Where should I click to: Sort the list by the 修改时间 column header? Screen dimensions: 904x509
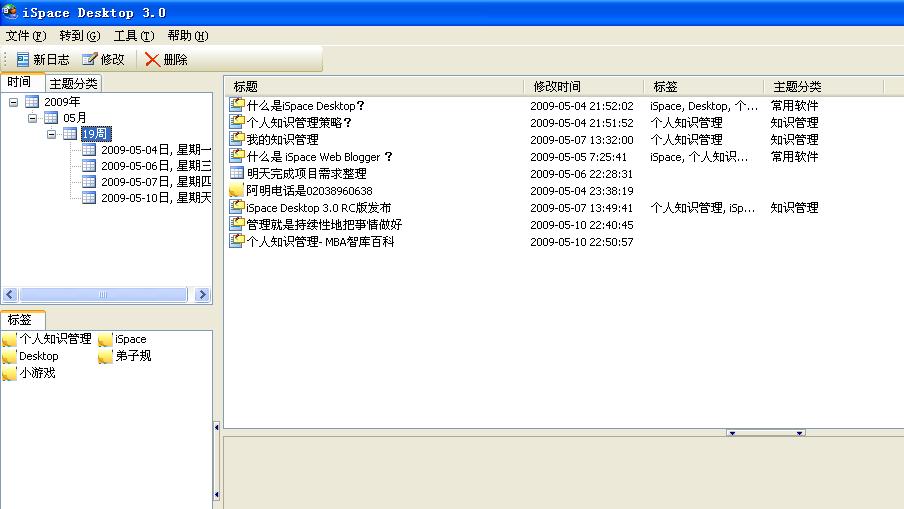(x=583, y=86)
